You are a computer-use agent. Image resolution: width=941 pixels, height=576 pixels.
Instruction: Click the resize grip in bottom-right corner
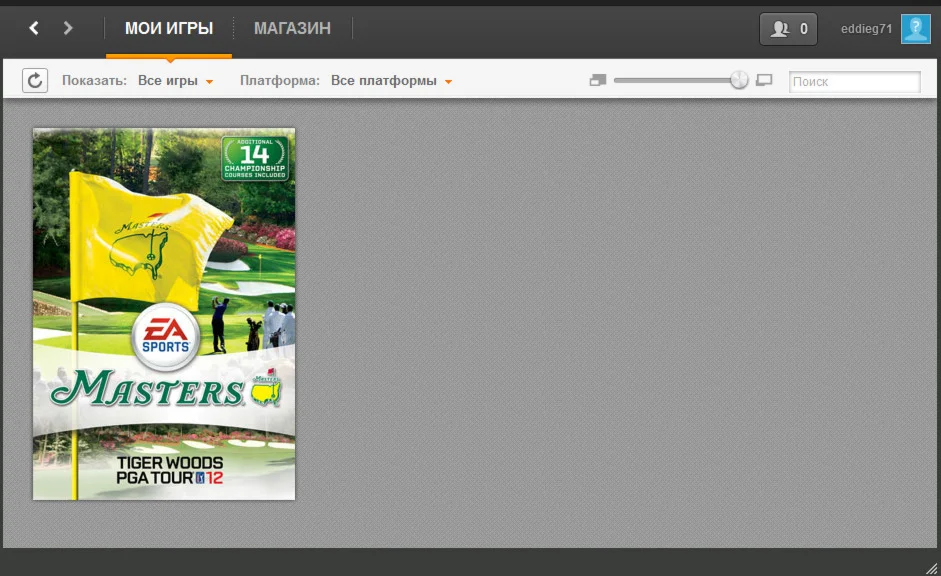[x=934, y=568]
